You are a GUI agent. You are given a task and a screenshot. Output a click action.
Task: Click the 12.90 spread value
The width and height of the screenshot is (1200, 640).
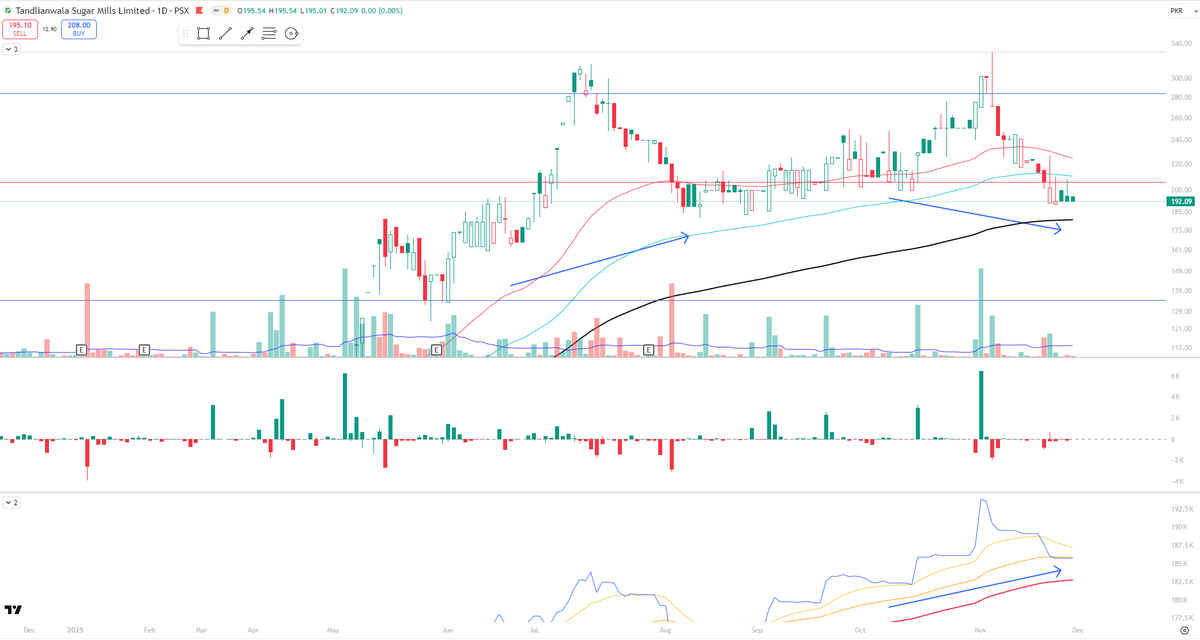49,29
